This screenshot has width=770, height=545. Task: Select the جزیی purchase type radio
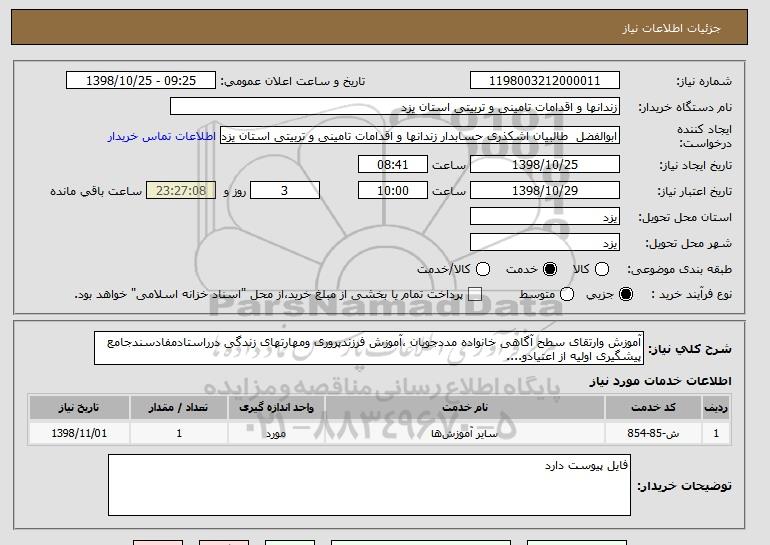[626, 294]
